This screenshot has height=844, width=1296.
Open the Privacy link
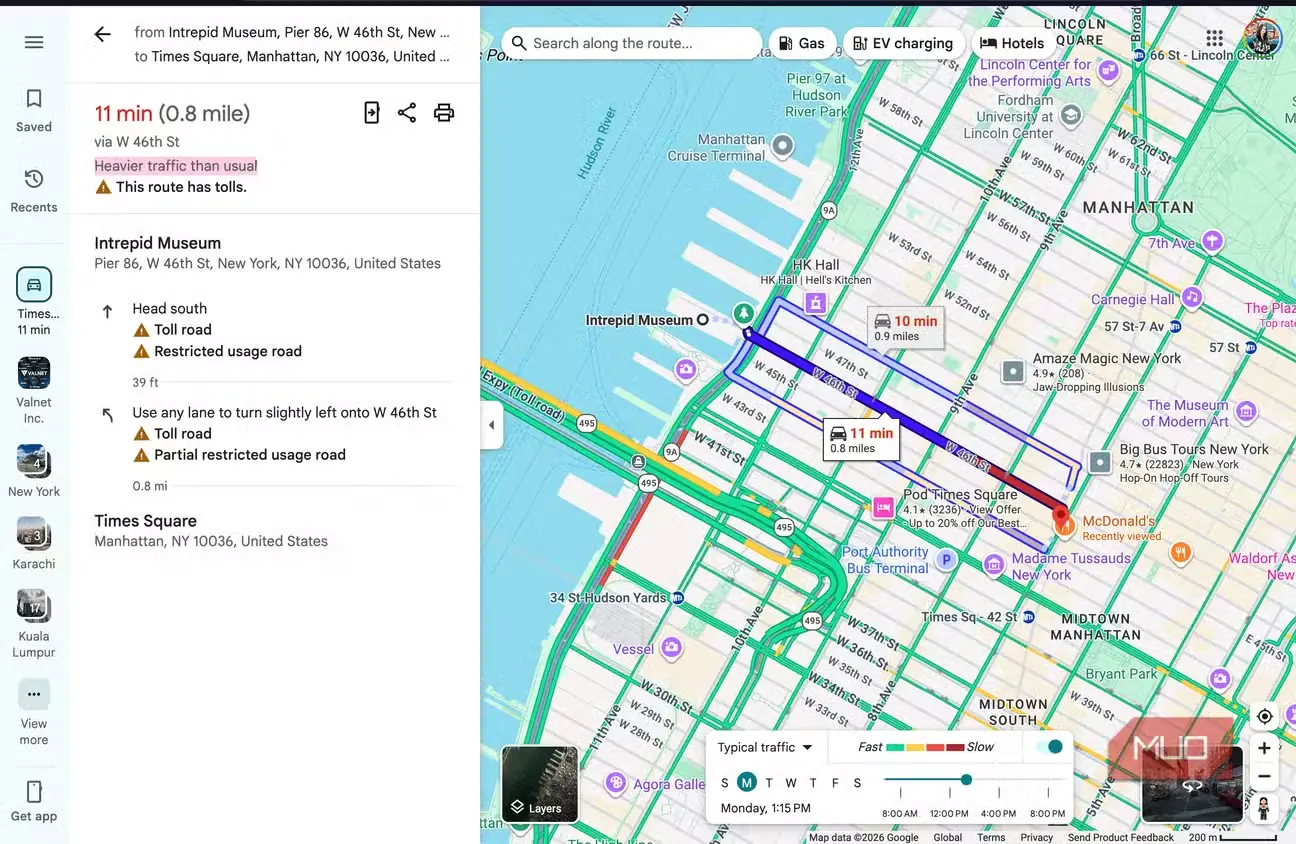pos(1036,838)
